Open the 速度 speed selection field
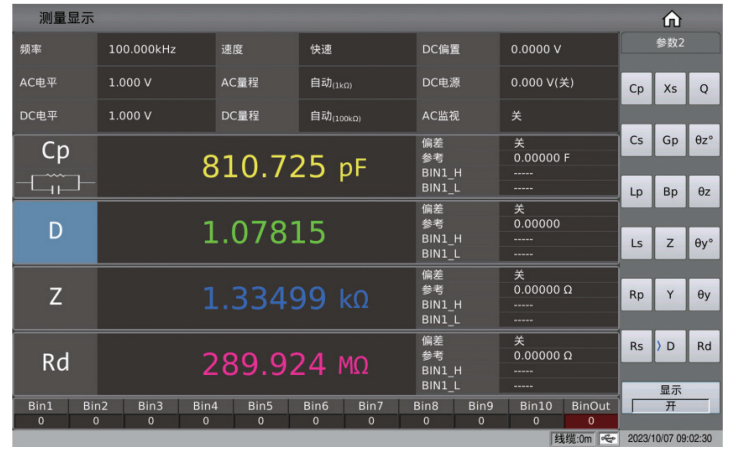 pos(355,49)
